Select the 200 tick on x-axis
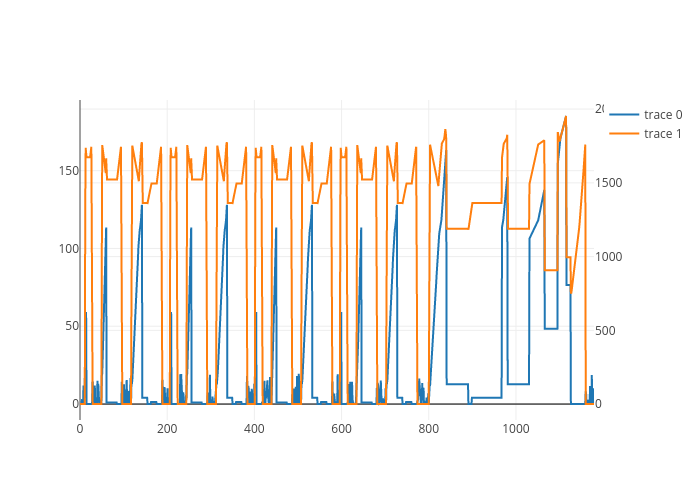700x500 pixels. pos(167,428)
